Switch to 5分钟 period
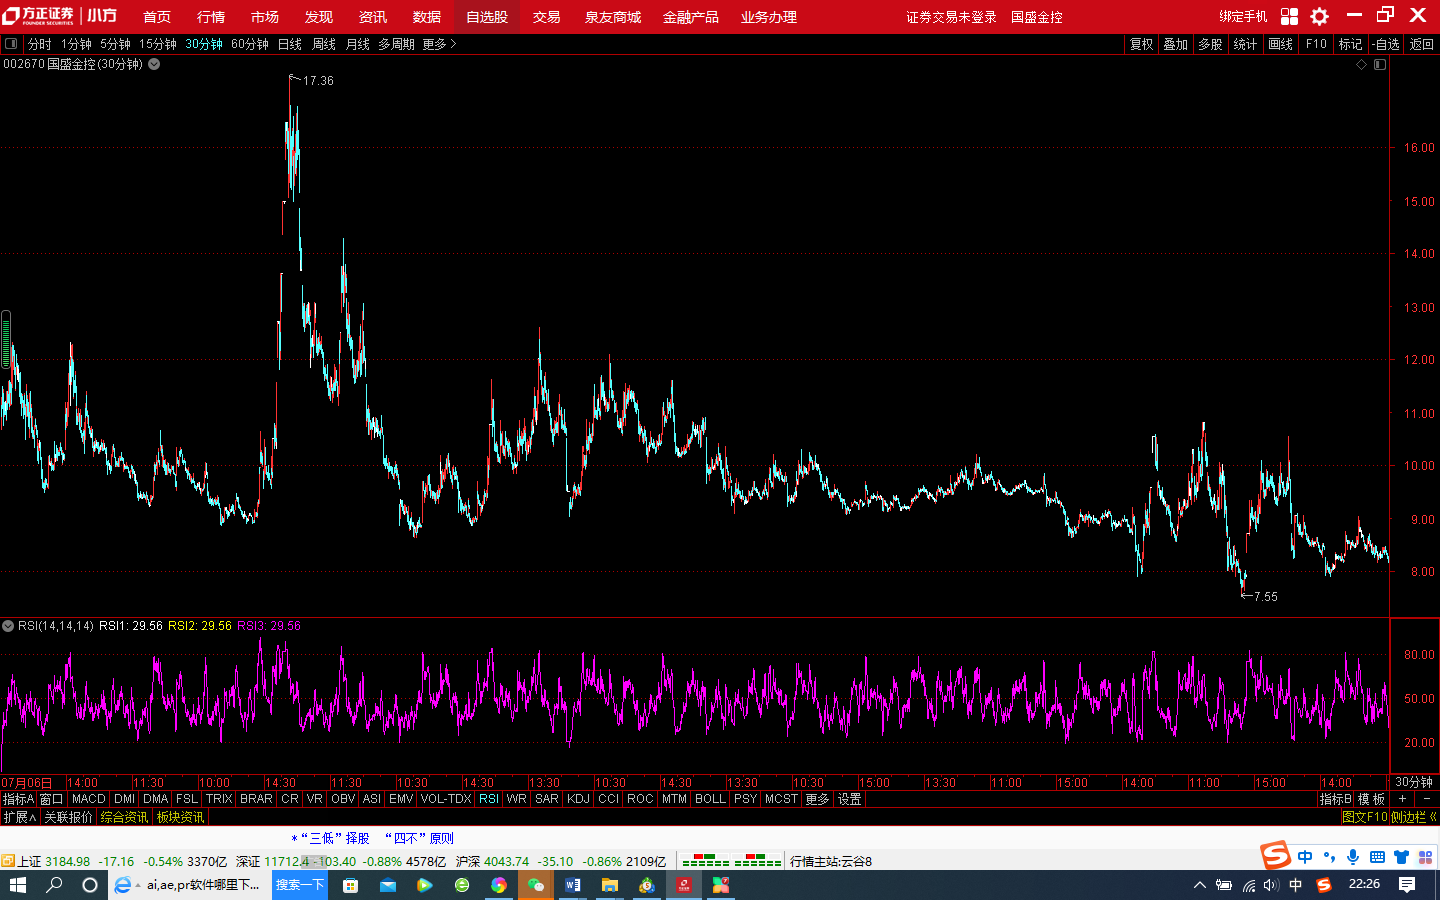Screen dimensions: 1440x900 coord(115,44)
